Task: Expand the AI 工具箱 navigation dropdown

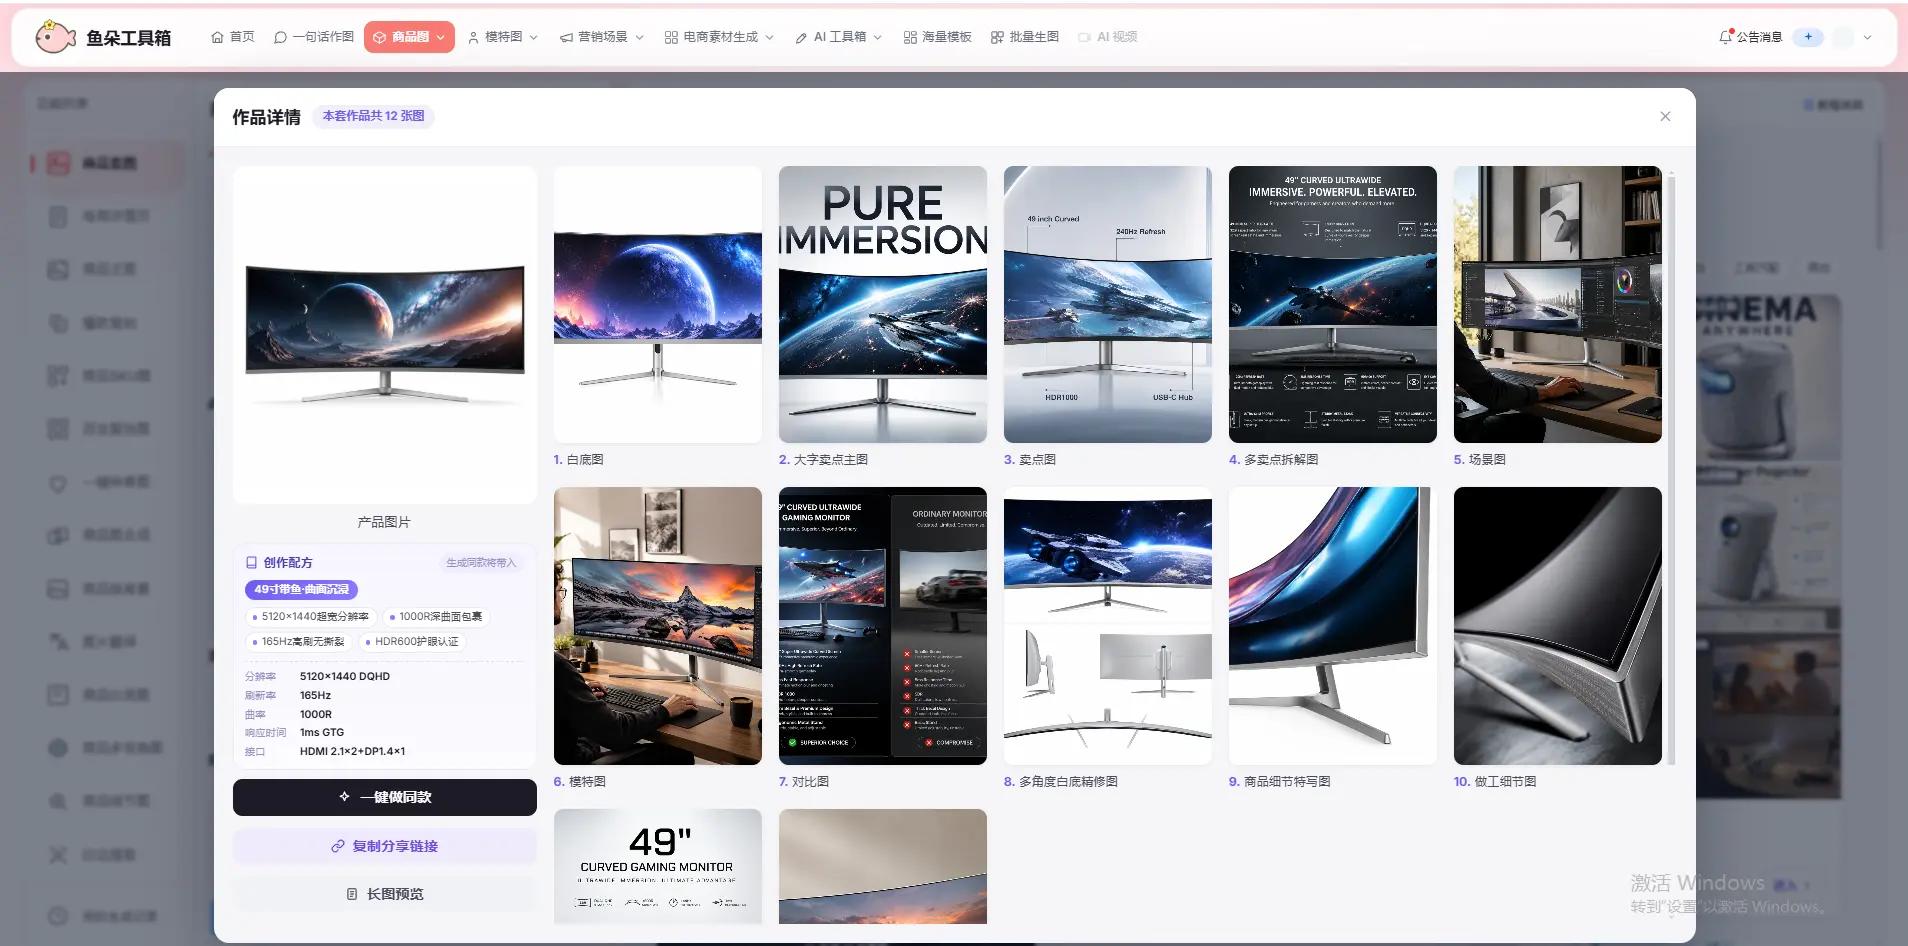Action: tap(839, 37)
